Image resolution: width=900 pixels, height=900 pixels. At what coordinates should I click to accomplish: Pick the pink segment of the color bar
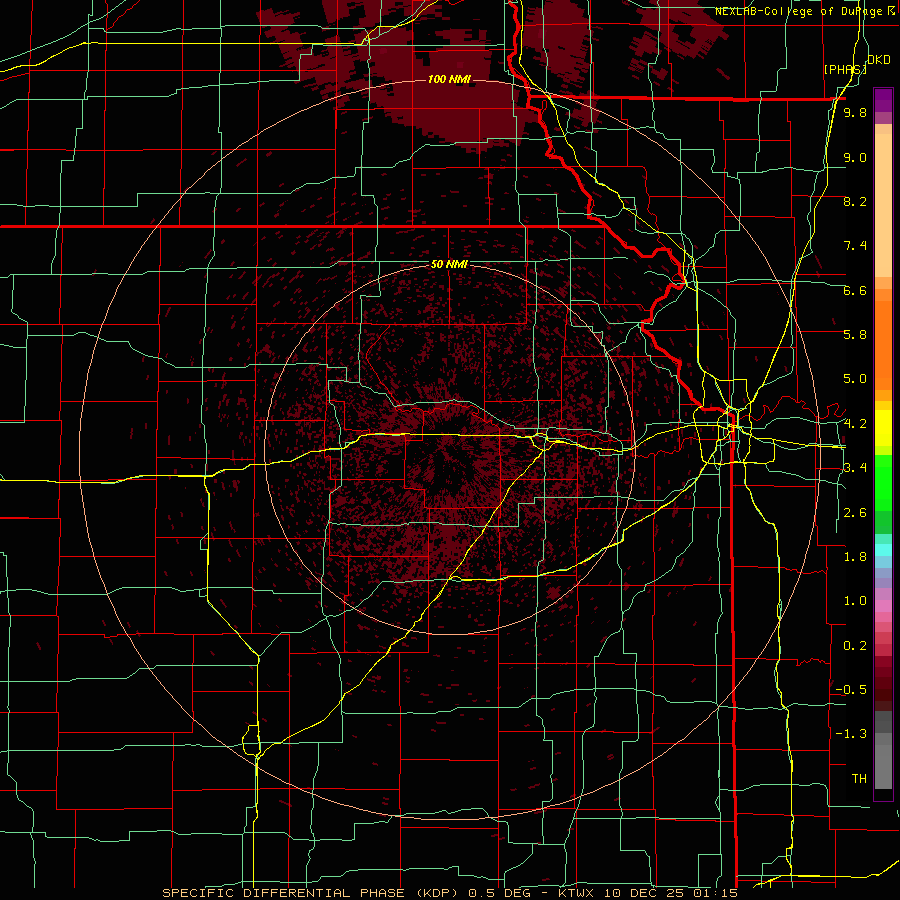(x=883, y=606)
